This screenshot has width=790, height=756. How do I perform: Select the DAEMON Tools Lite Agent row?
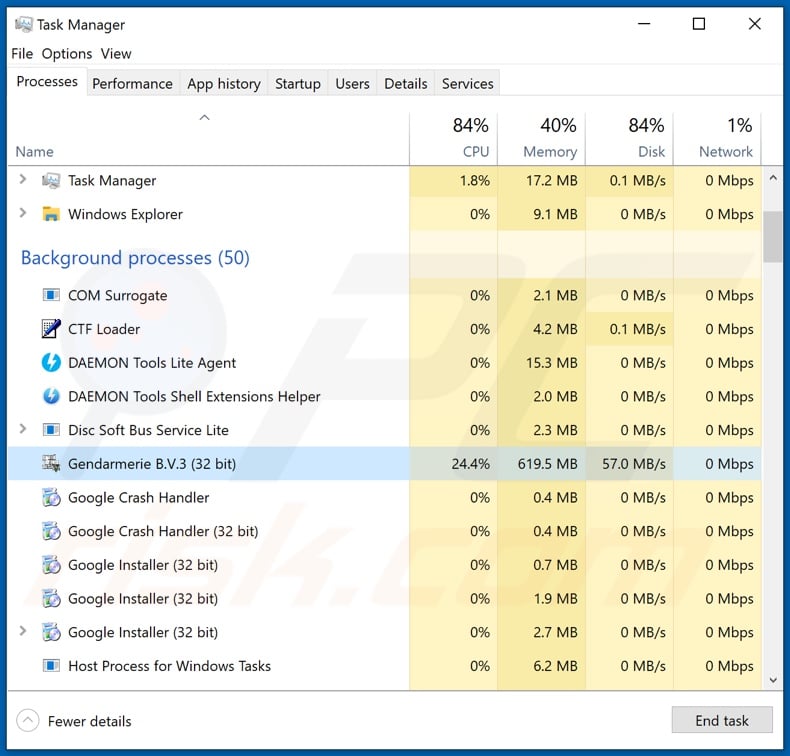tap(384, 363)
